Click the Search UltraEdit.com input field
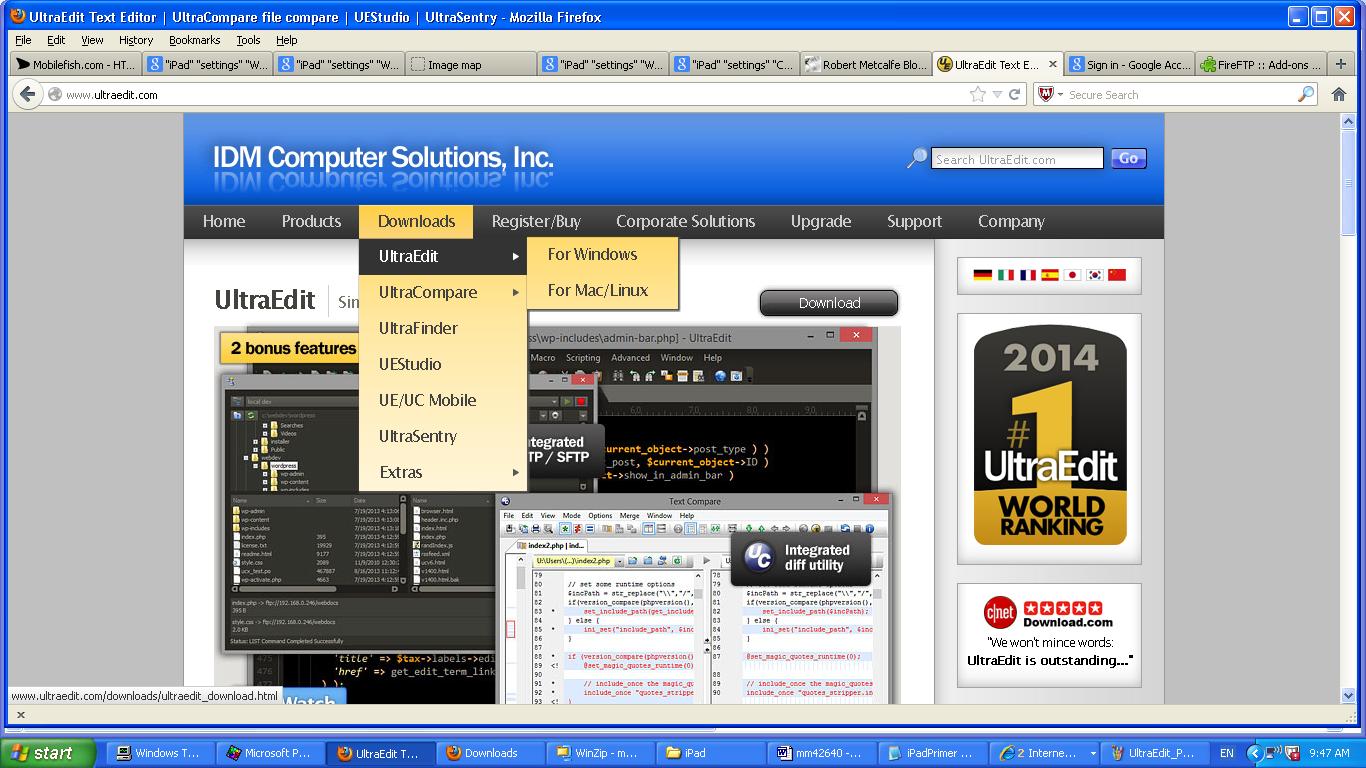The width and height of the screenshot is (1366, 768). pyautogui.click(x=1016, y=159)
